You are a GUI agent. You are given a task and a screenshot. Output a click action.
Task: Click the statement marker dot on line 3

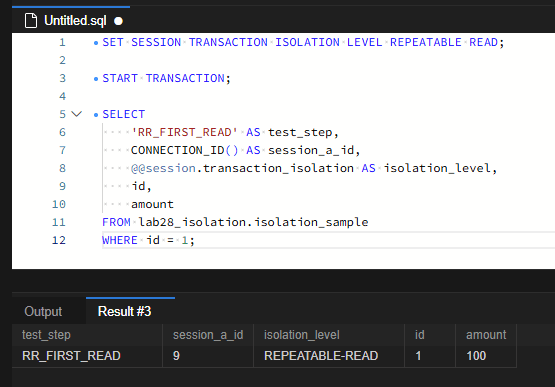click(96, 79)
